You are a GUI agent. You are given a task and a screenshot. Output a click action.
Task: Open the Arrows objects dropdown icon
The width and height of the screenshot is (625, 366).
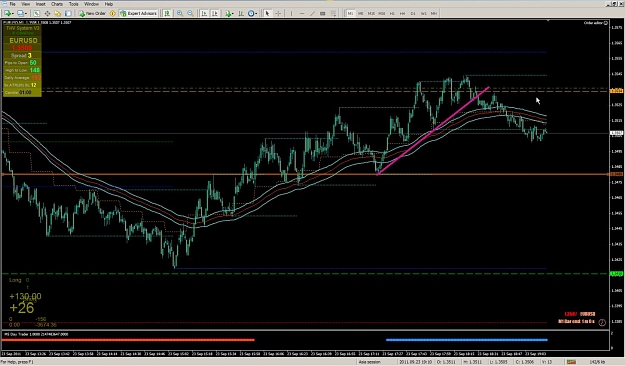click(x=333, y=14)
